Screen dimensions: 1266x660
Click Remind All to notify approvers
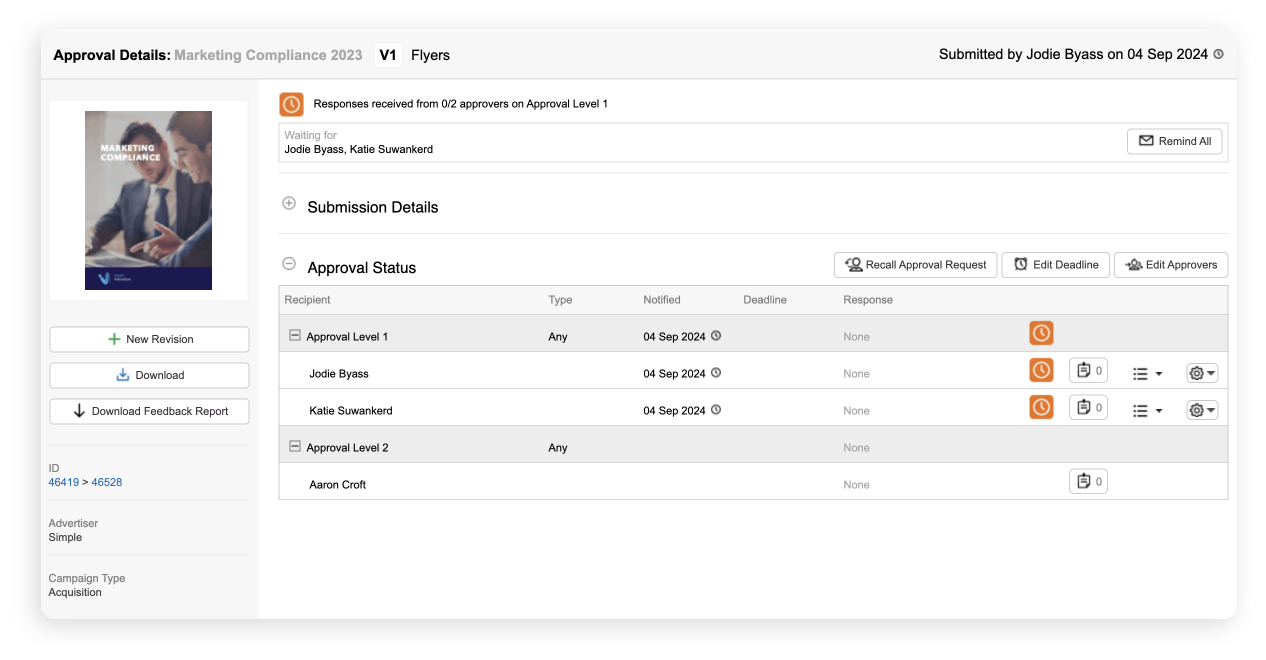(x=1174, y=141)
